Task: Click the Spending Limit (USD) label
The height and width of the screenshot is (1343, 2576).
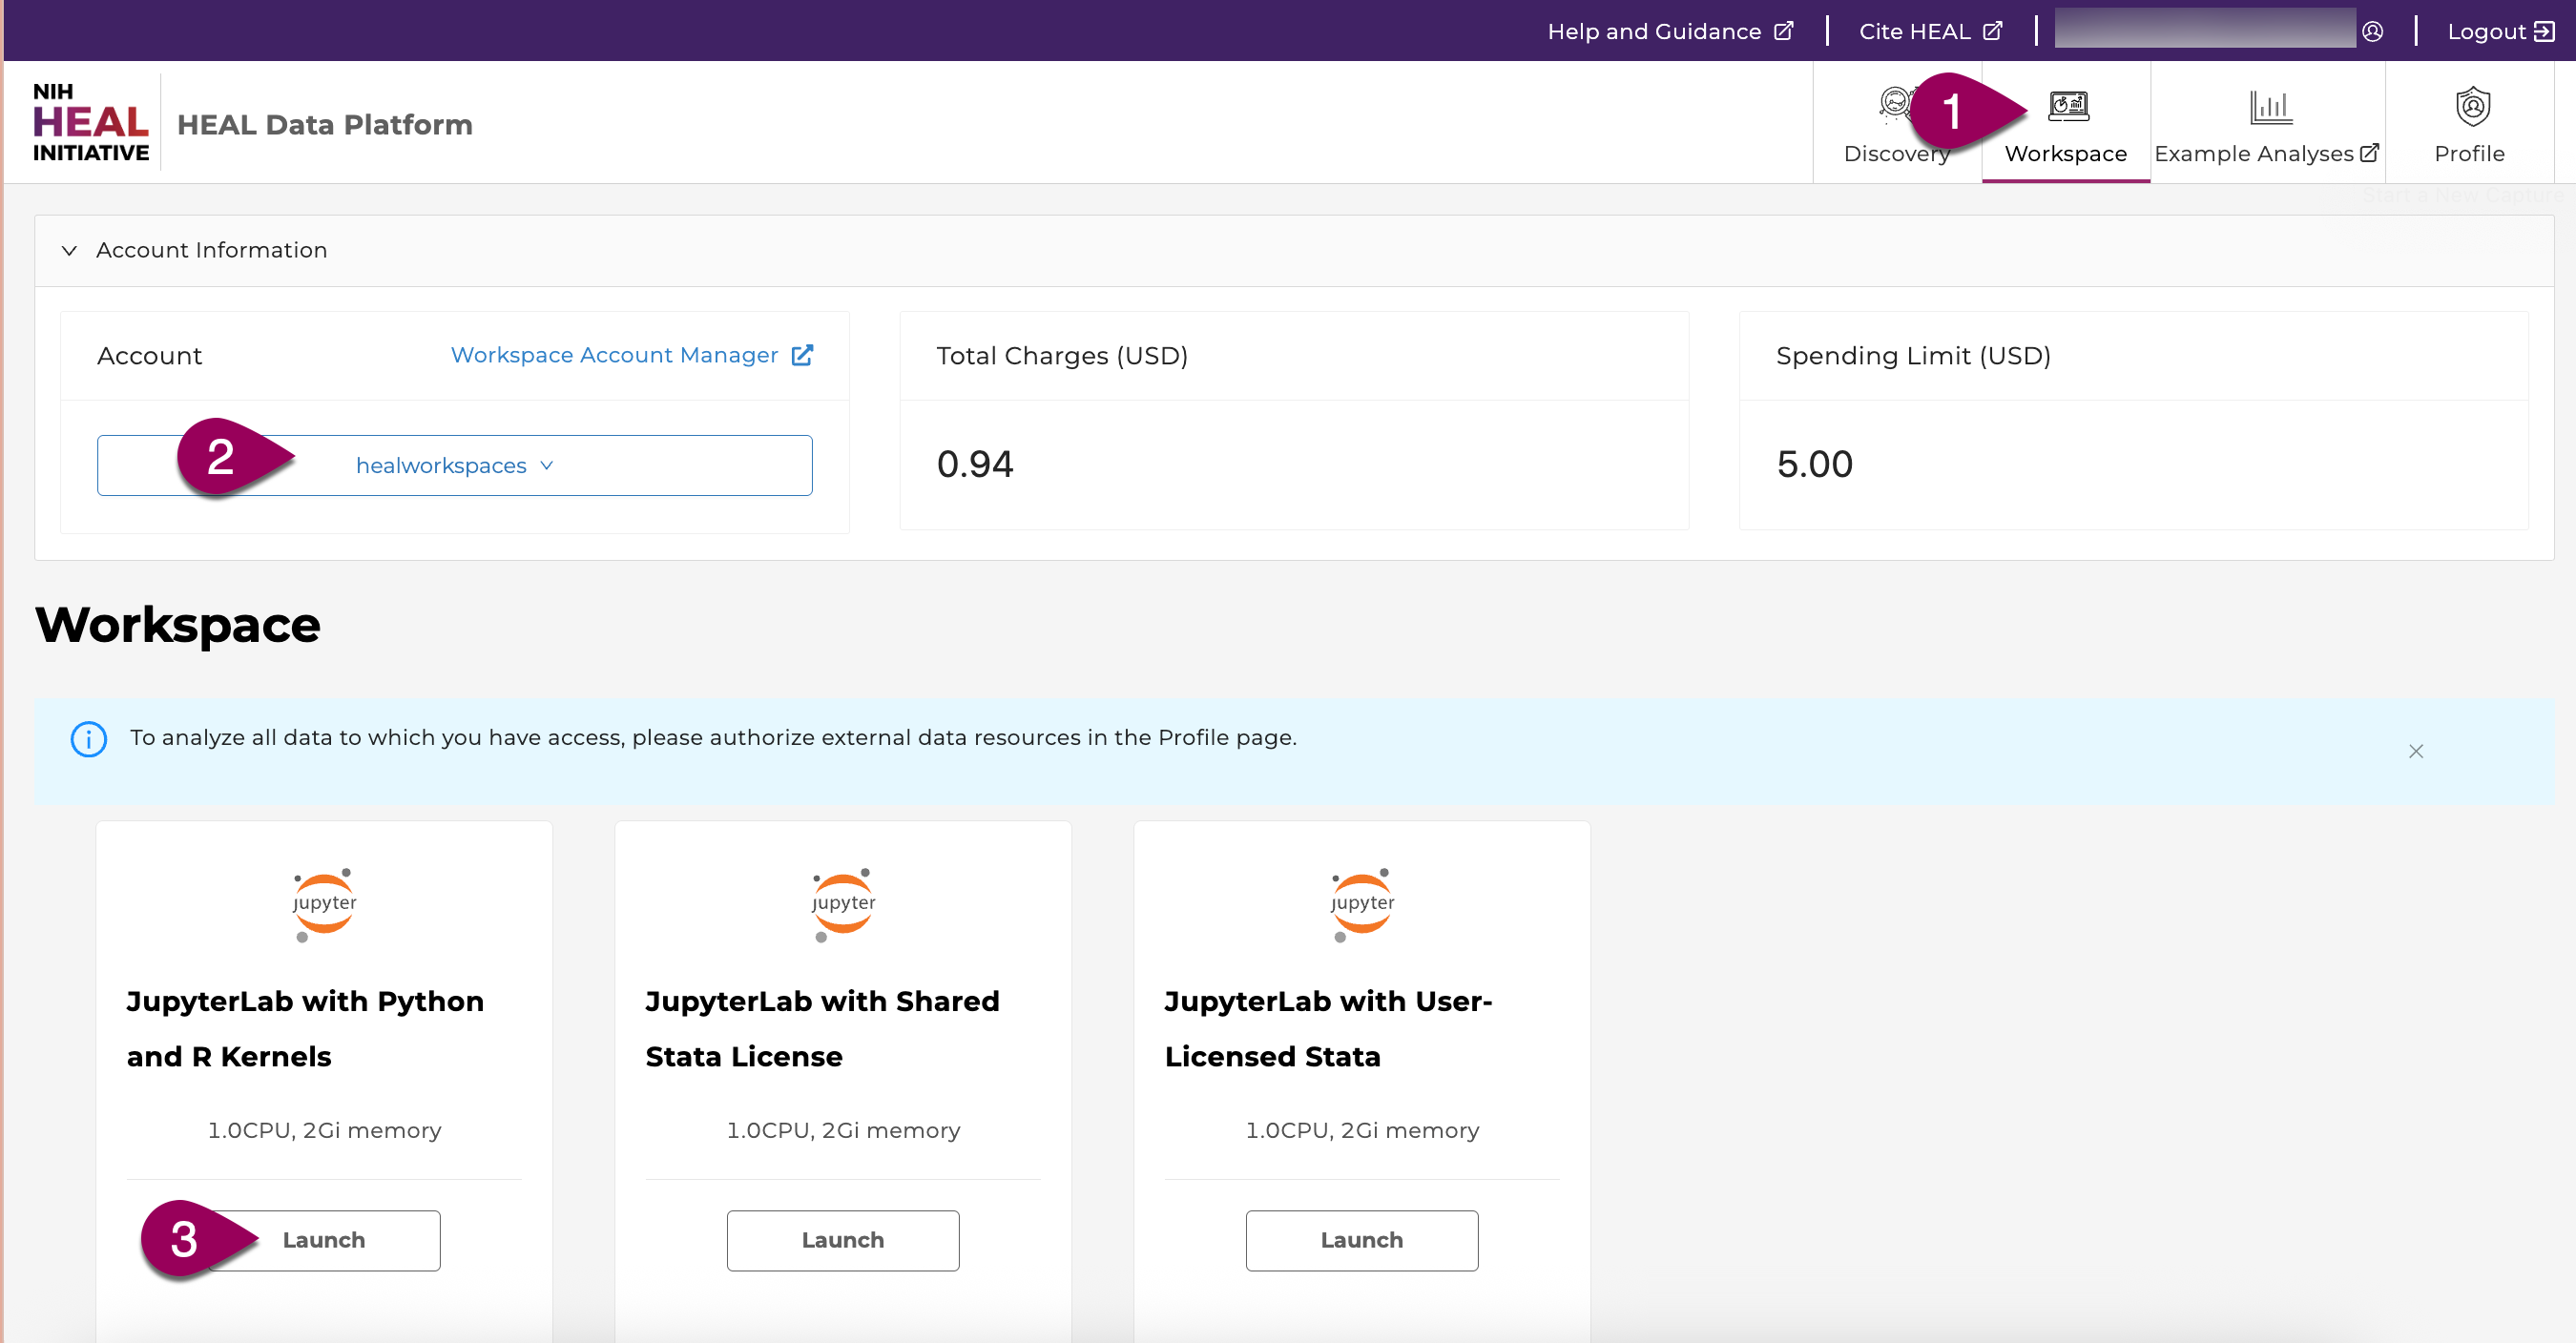Action: pos(1913,356)
